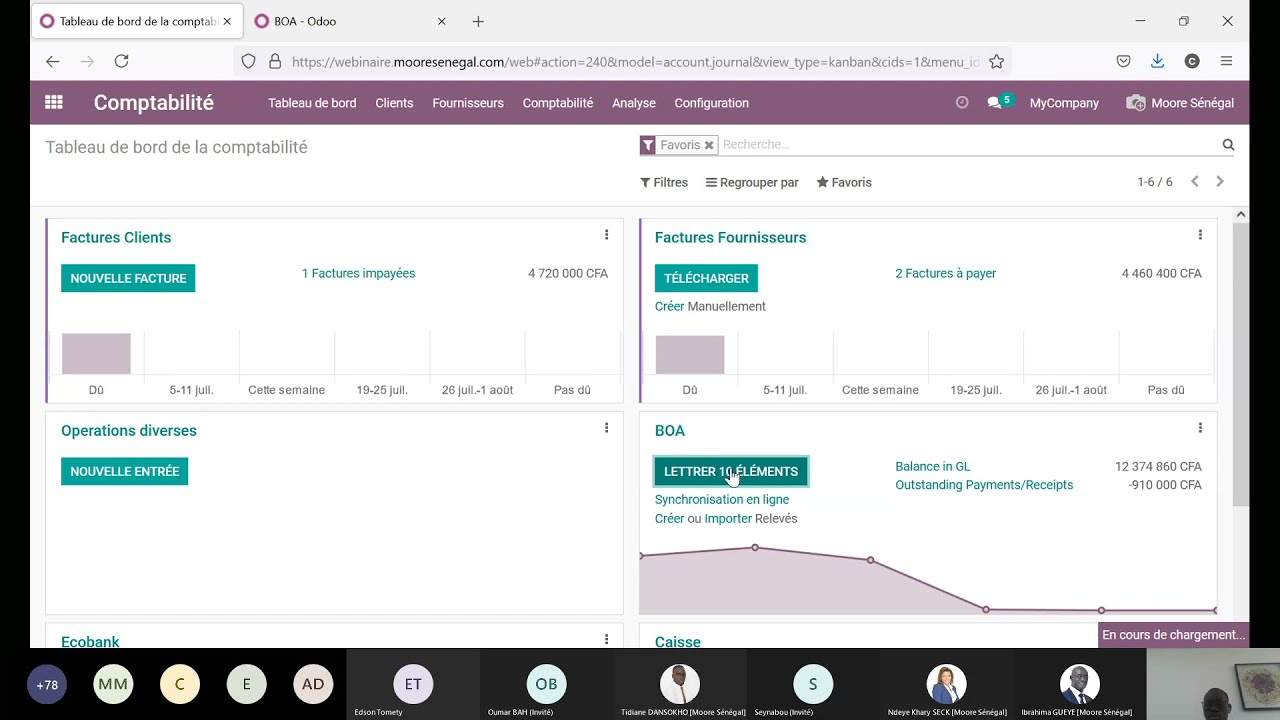Select the ET participant avatar
Viewport: 1280px width, 720px height.
(413, 684)
